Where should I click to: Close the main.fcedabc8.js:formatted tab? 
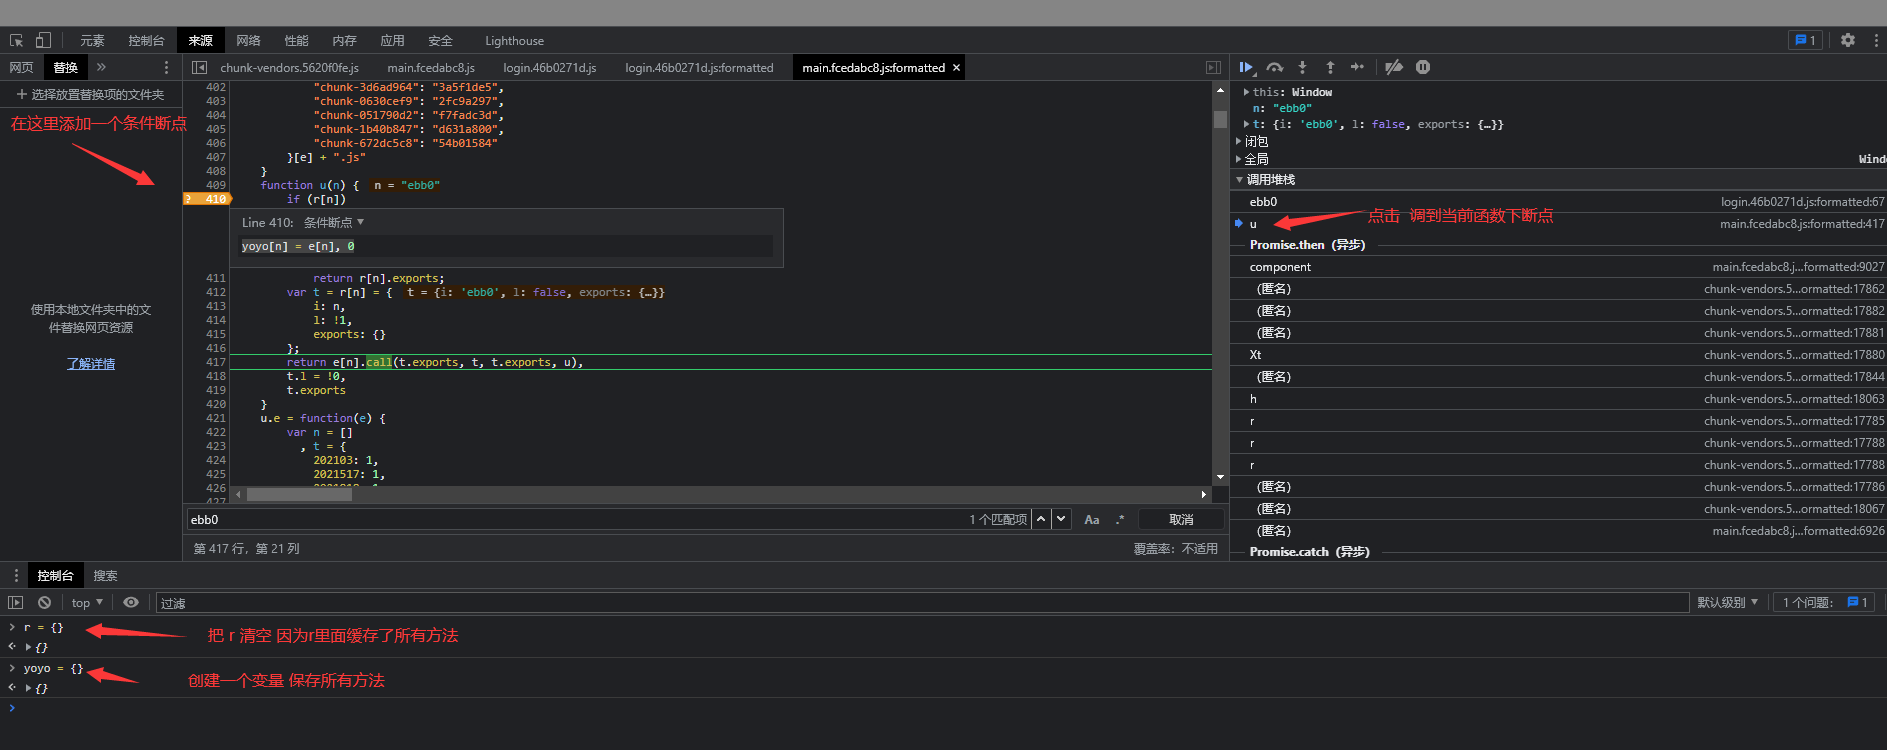[957, 67]
